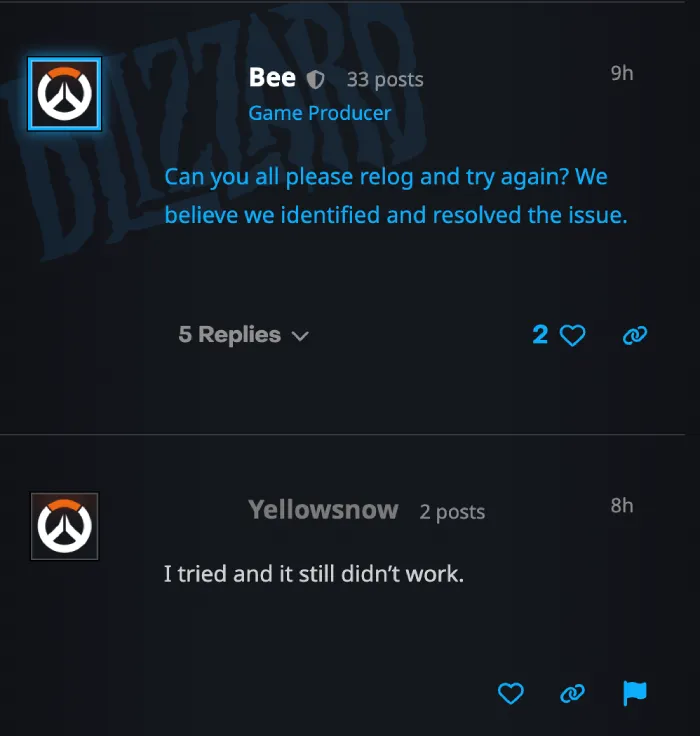This screenshot has width=700, height=736.
Task: Click the 8h post timestamp
Action: 622,506
